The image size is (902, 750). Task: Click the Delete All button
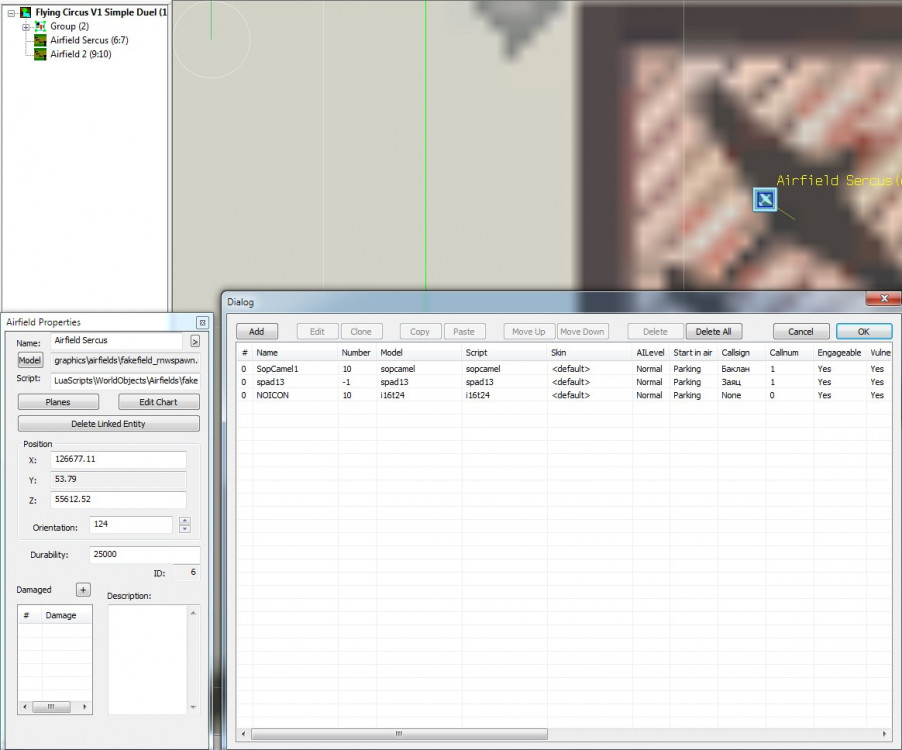click(713, 332)
